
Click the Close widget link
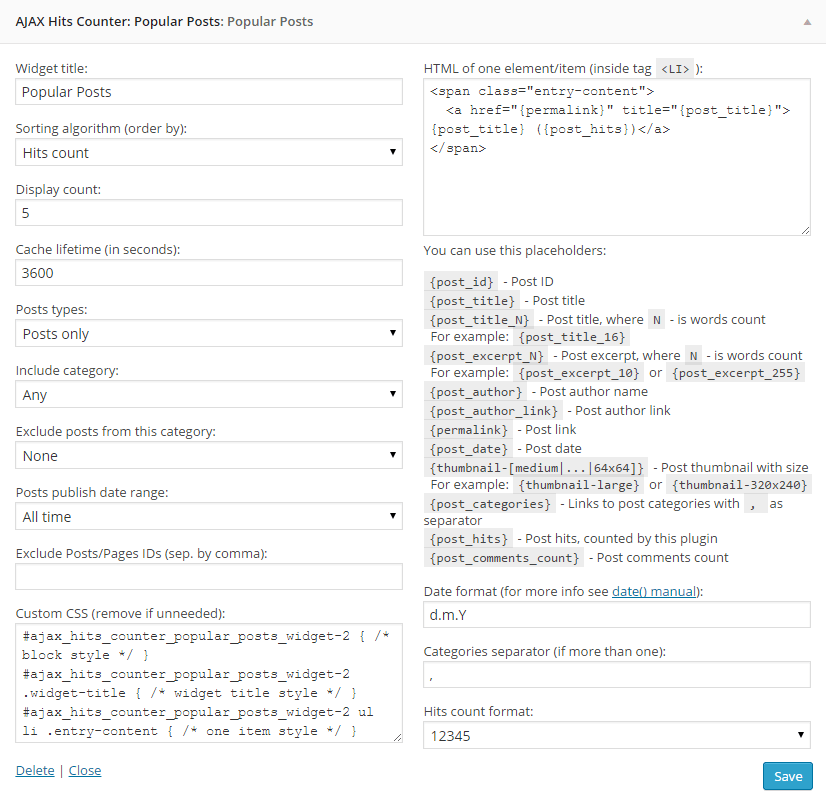click(85, 770)
